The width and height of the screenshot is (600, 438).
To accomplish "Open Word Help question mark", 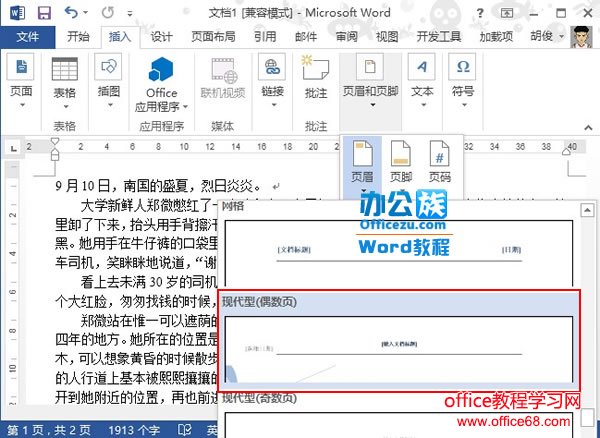I will pyautogui.click(x=480, y=13).
